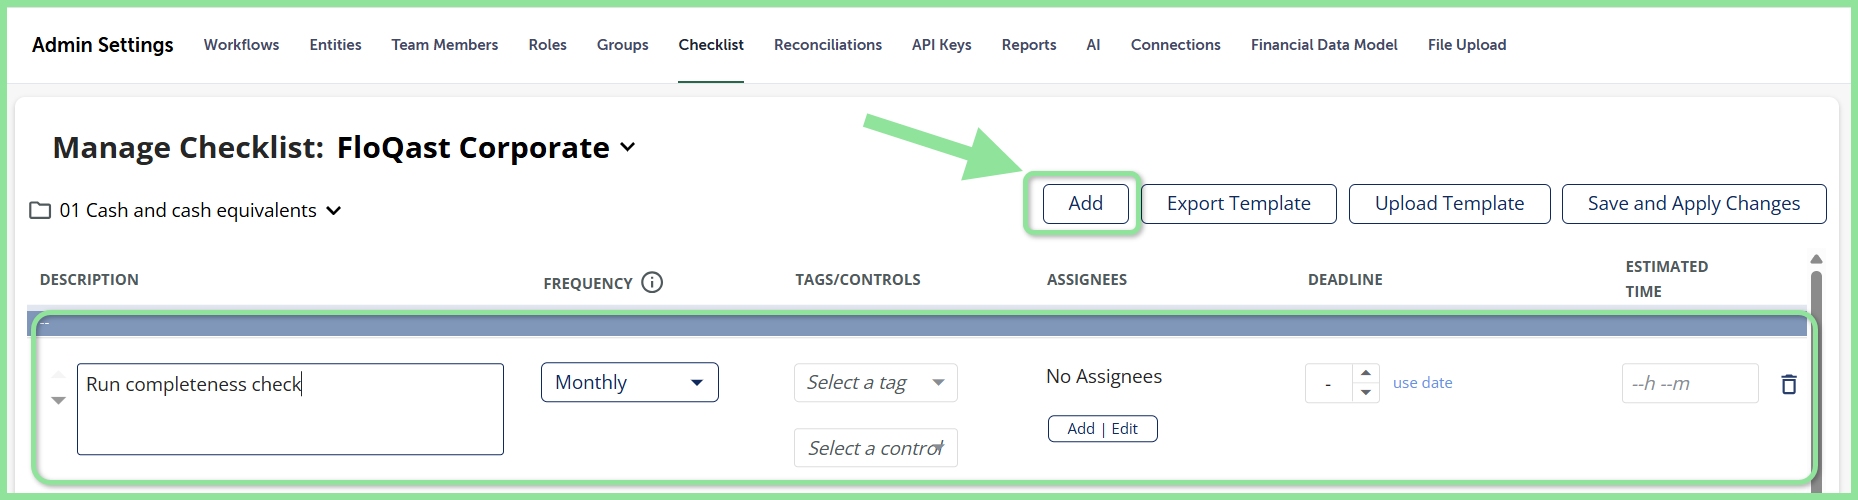Go to the Financial Data Model tab
The height and width of the screenshot is (500, 1858).
tap(1324, 45)
